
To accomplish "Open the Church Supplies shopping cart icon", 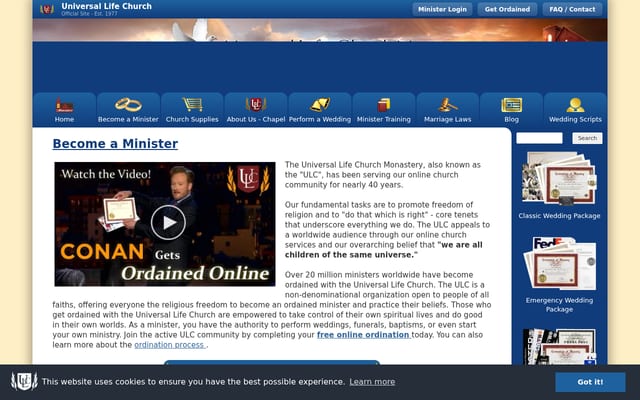I will click(x=192, y=104).
